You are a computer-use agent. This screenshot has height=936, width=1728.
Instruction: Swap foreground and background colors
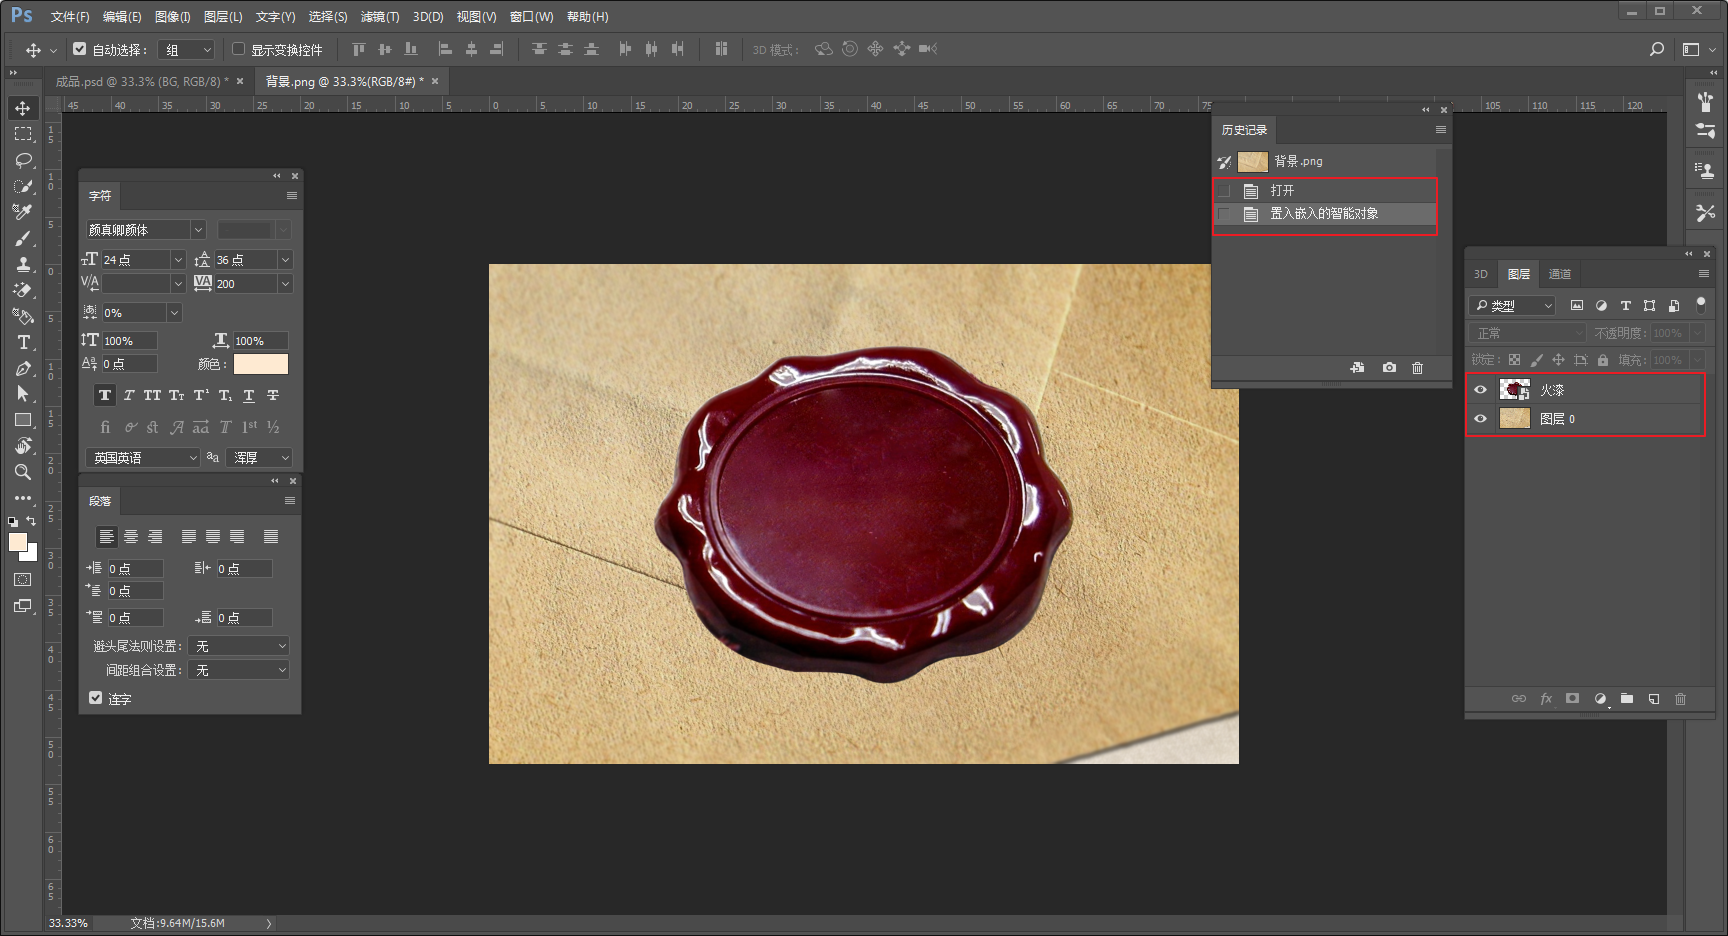(31, 521)
